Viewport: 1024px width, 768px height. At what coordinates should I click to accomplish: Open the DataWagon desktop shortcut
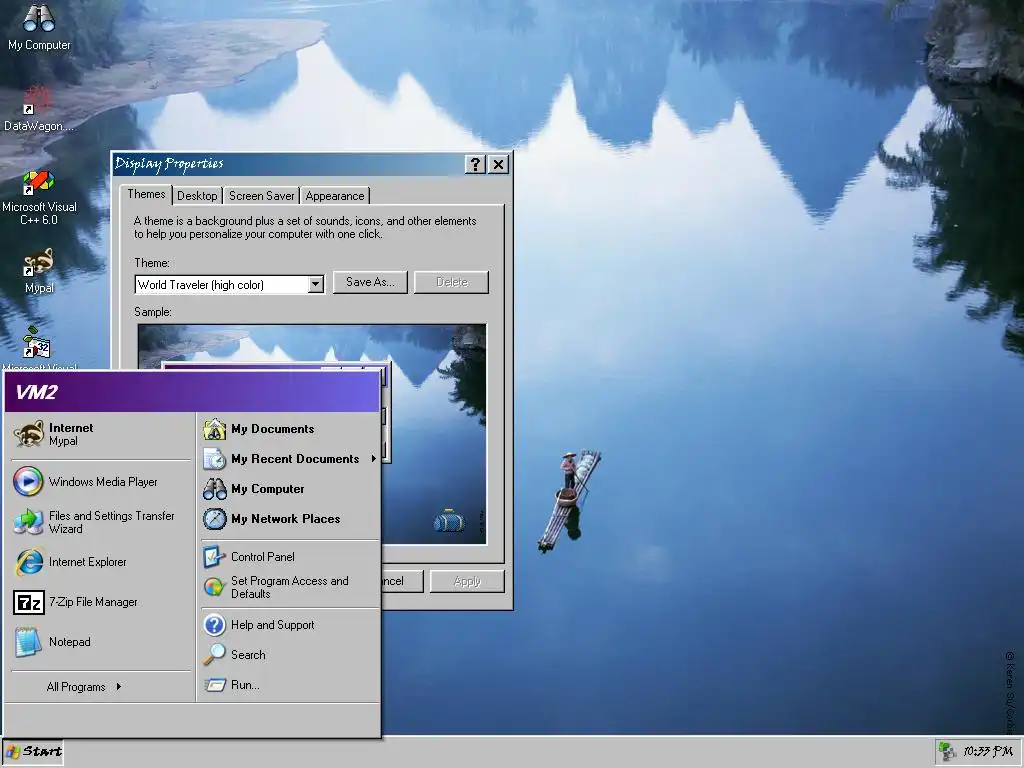(x=38, y=108)
